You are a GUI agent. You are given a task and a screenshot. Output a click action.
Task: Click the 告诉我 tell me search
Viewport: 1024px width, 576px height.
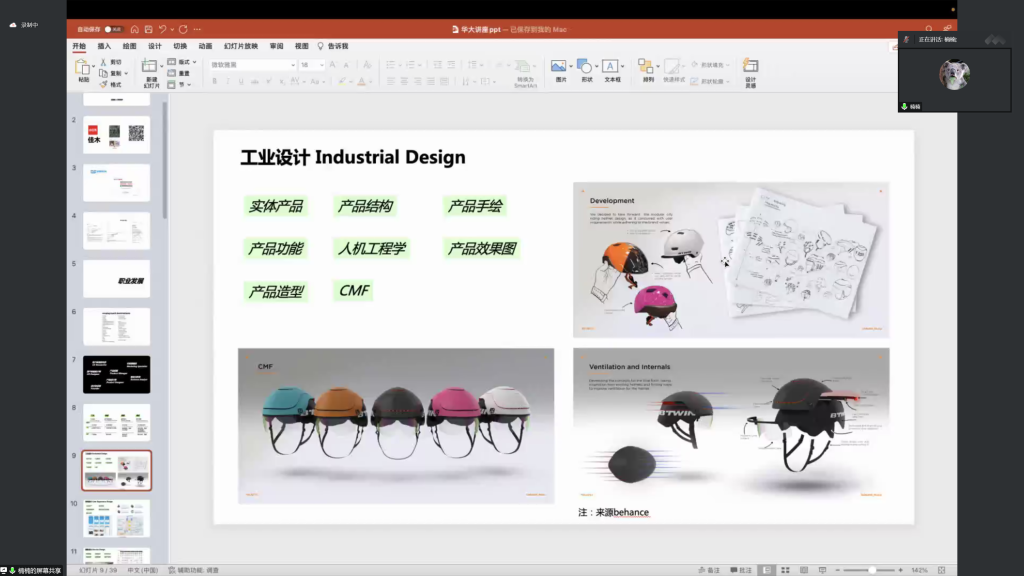(x=333, y=46)
